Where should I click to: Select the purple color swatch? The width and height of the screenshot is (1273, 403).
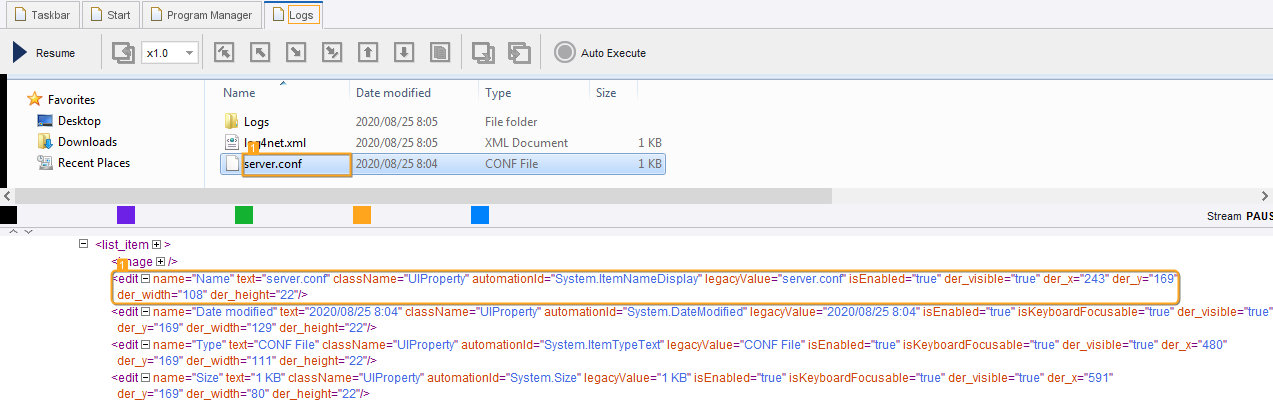pyautogui.click(x=125, y=215)
